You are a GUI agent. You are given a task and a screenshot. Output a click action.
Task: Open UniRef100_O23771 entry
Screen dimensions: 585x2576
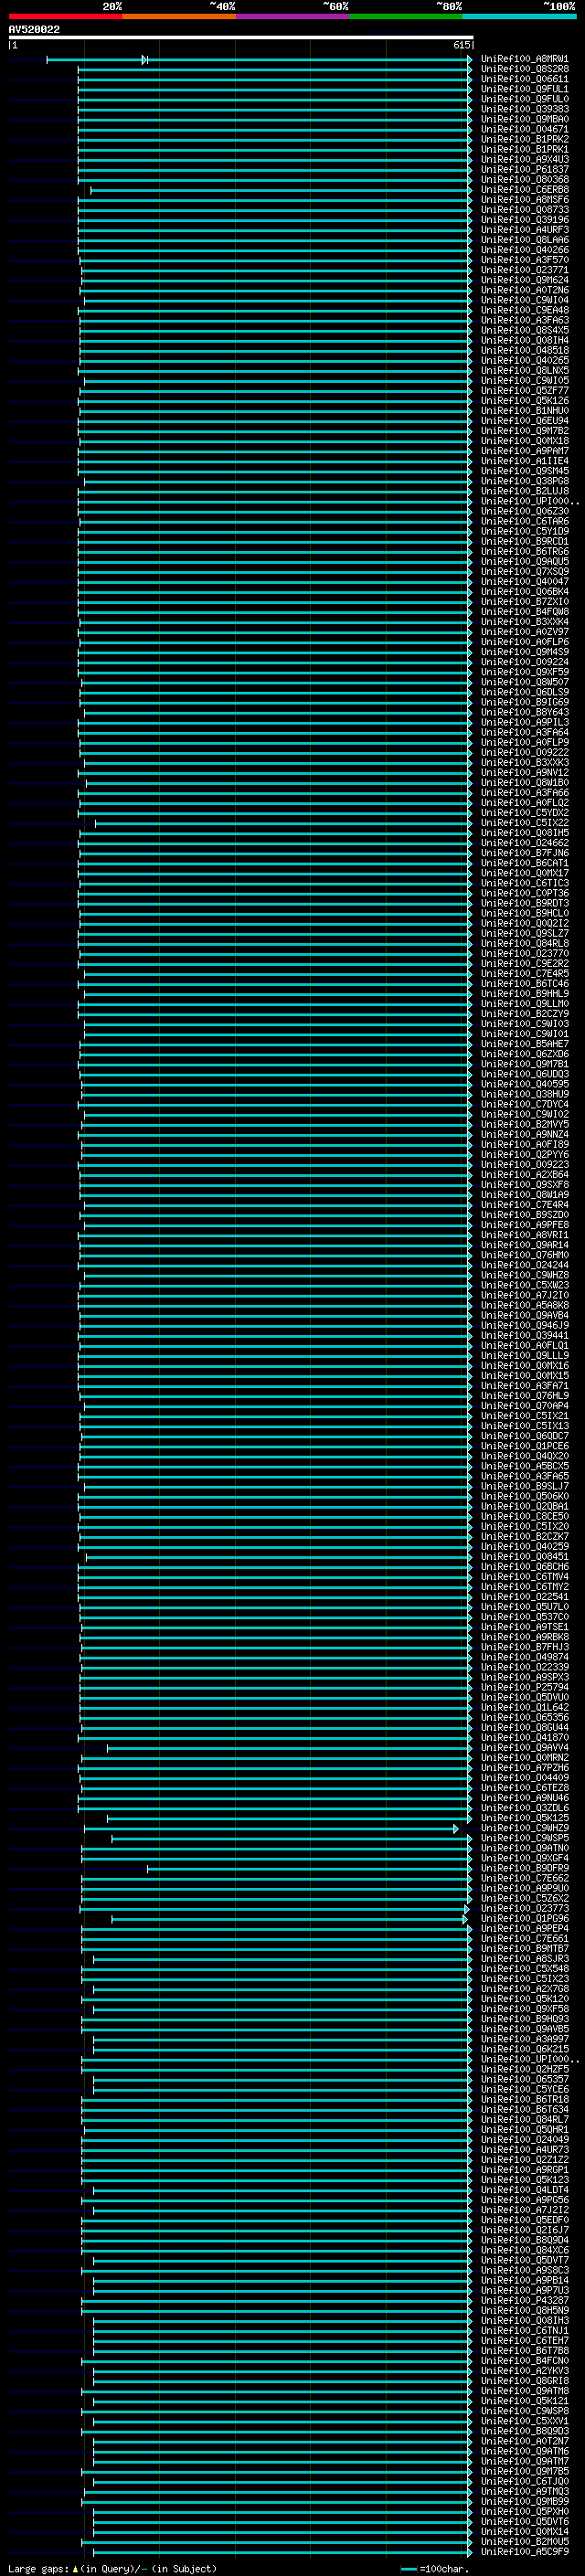click(524, 271)
